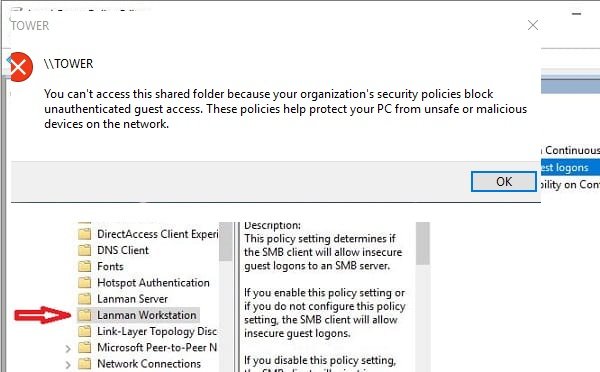
Task: Click the tree pane vertical scrollbar thumb
Action: pyautogui.click(x=226, y=241)
